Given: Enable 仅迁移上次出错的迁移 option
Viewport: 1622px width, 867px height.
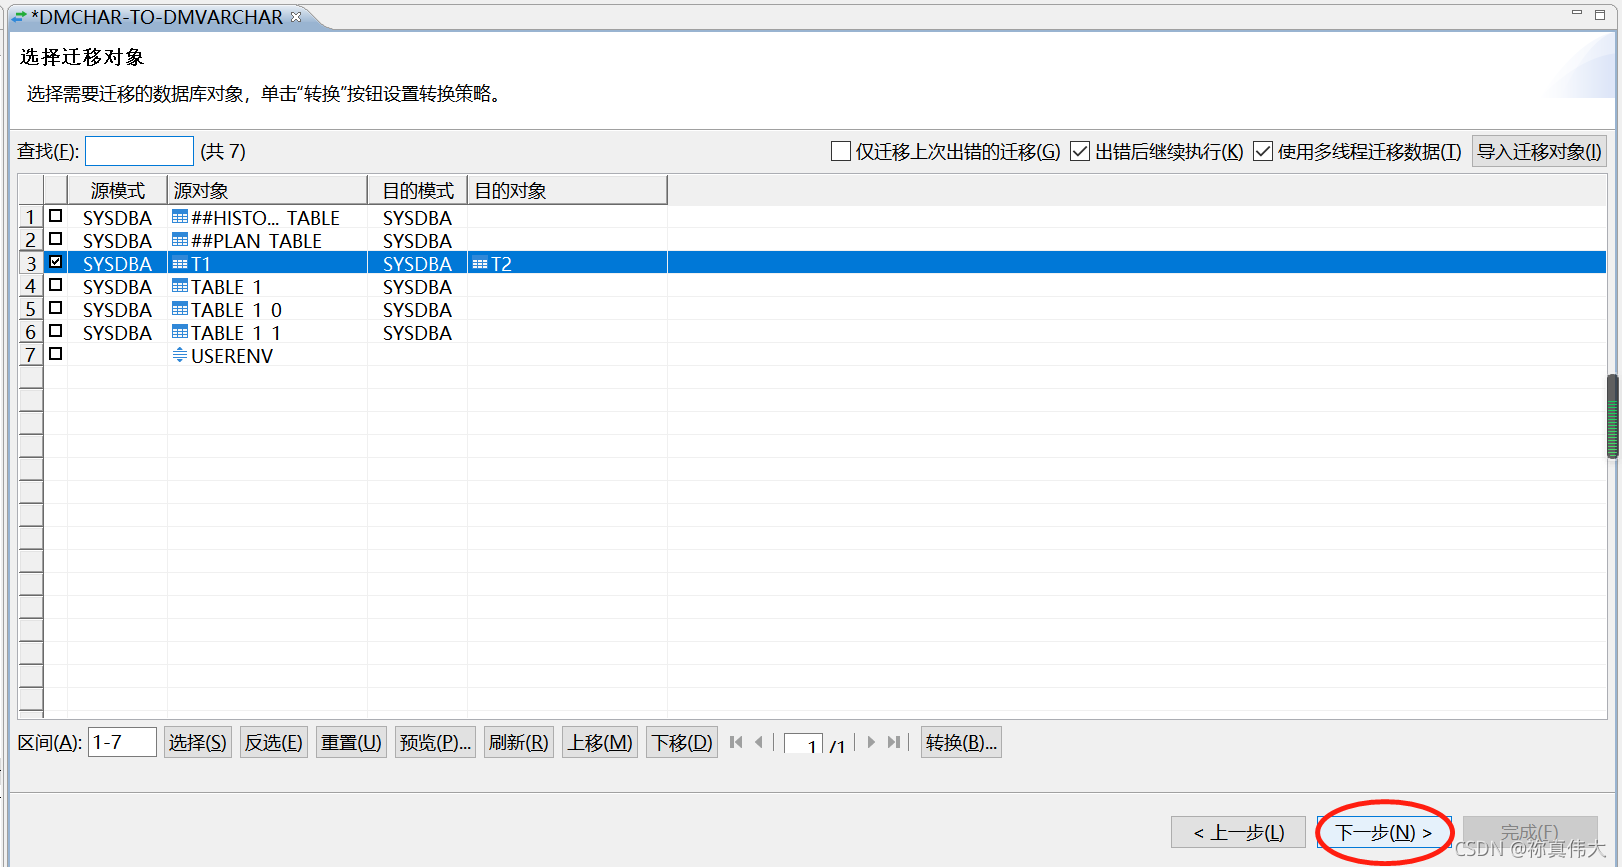Looking at the screenshot, I should (x=841, y=151).
